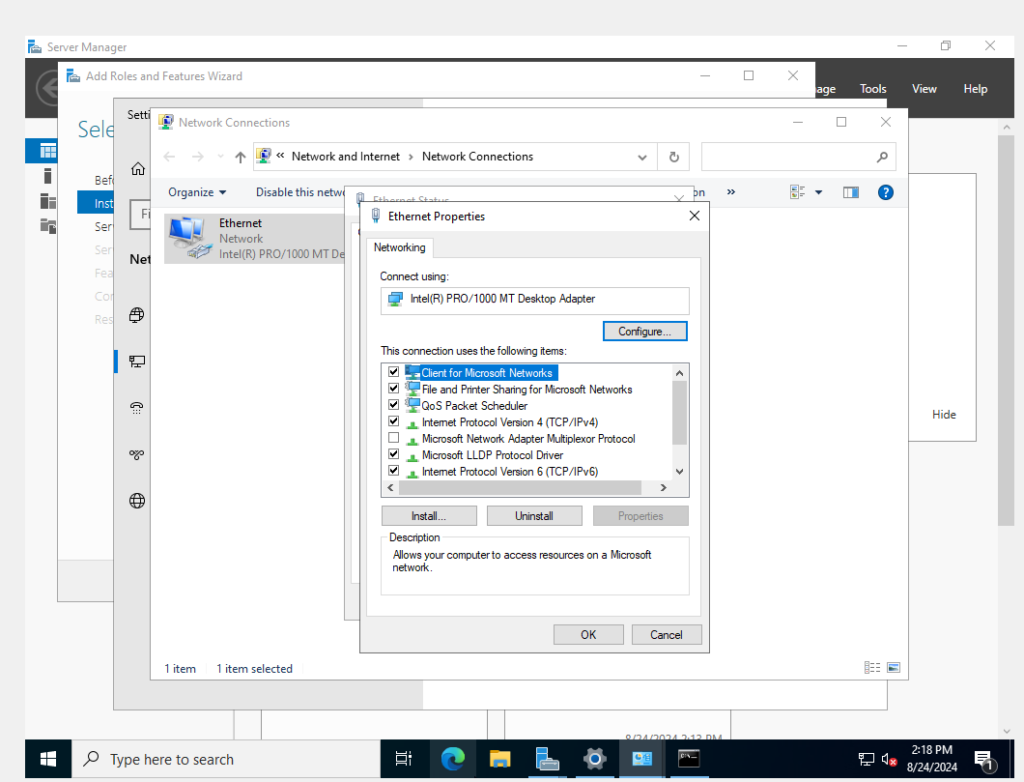Click the items list scroll down arrow
The width and height of the screenshot is (1024, 782).
679,472
